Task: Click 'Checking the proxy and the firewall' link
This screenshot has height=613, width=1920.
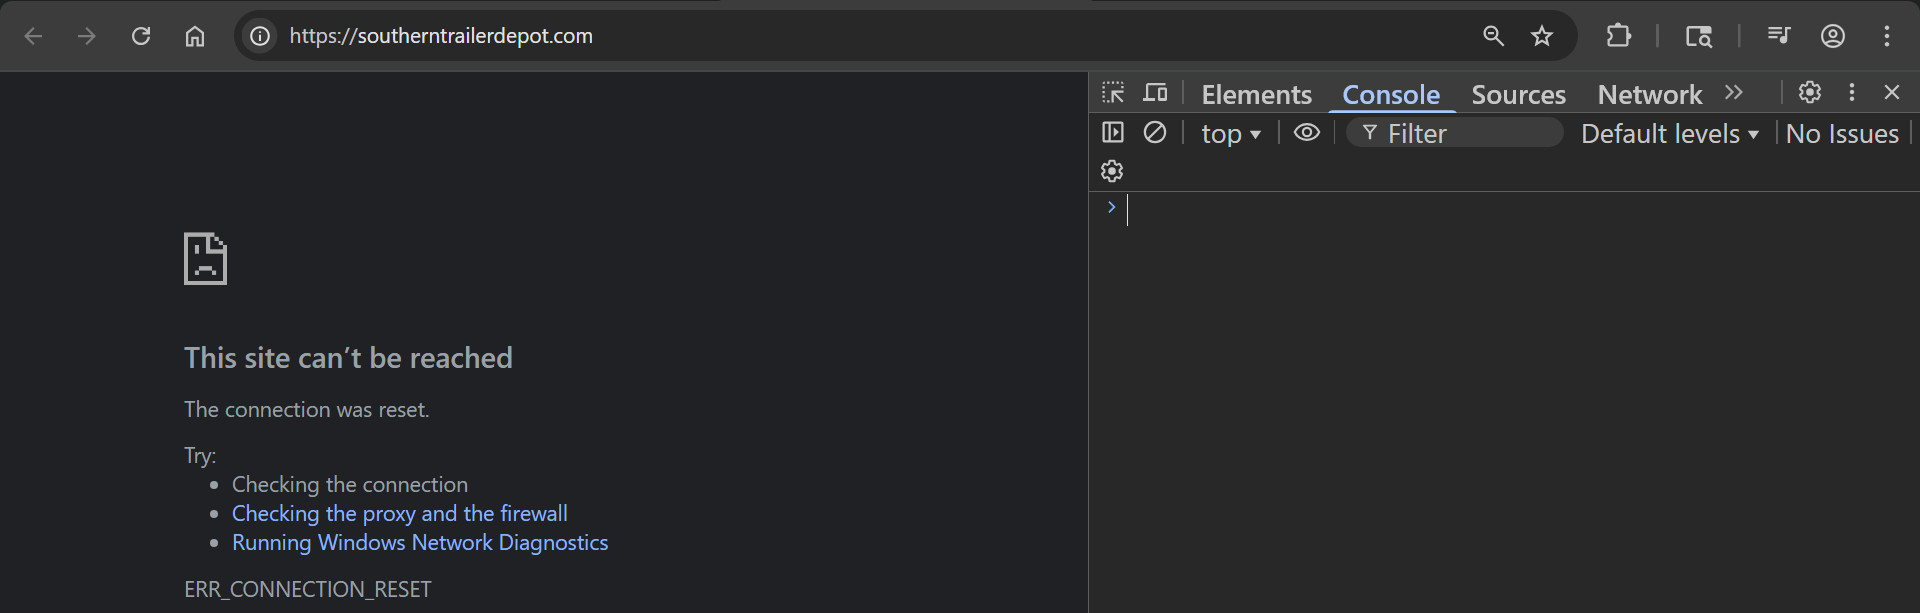Action: (x=400, y=513)
